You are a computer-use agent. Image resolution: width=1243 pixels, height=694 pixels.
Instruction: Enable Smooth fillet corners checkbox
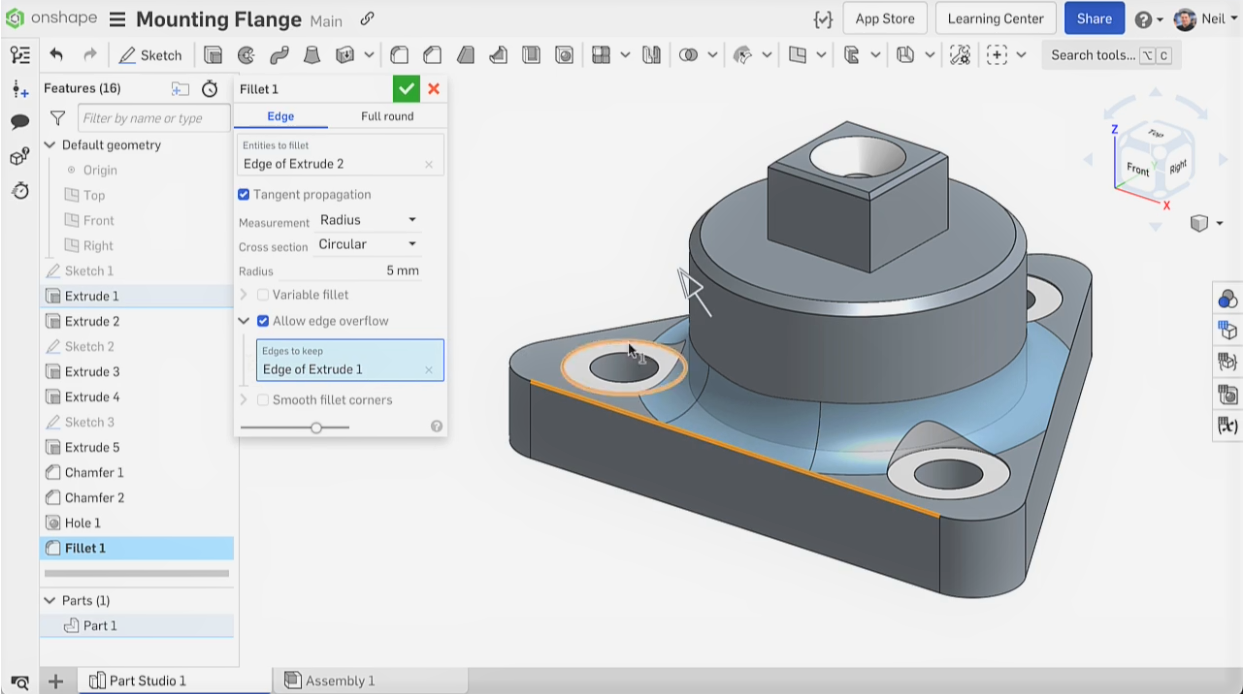click(263, 400)
